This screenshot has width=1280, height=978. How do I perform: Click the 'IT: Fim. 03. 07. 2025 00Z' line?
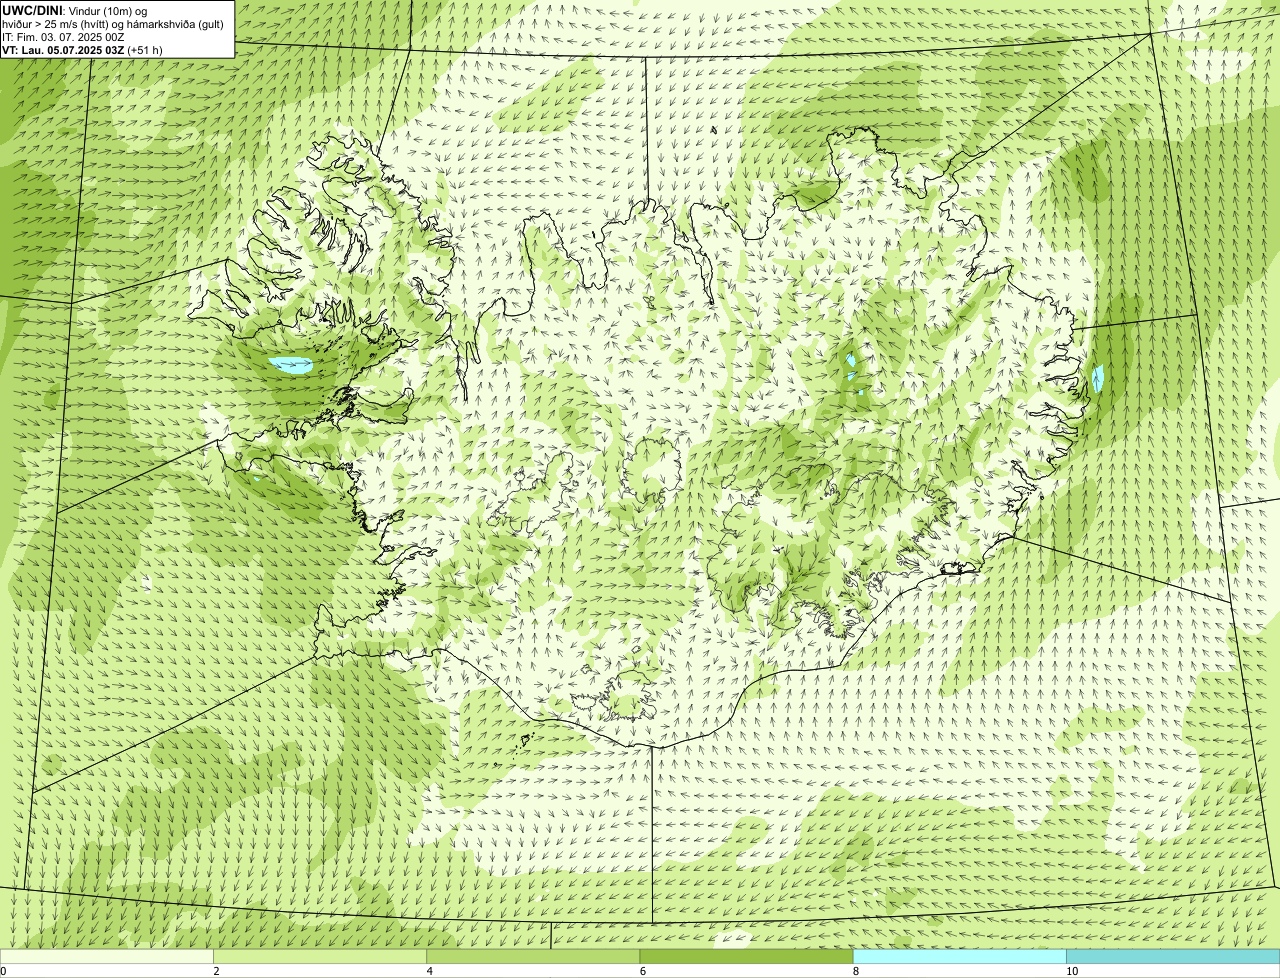[63, 36]
